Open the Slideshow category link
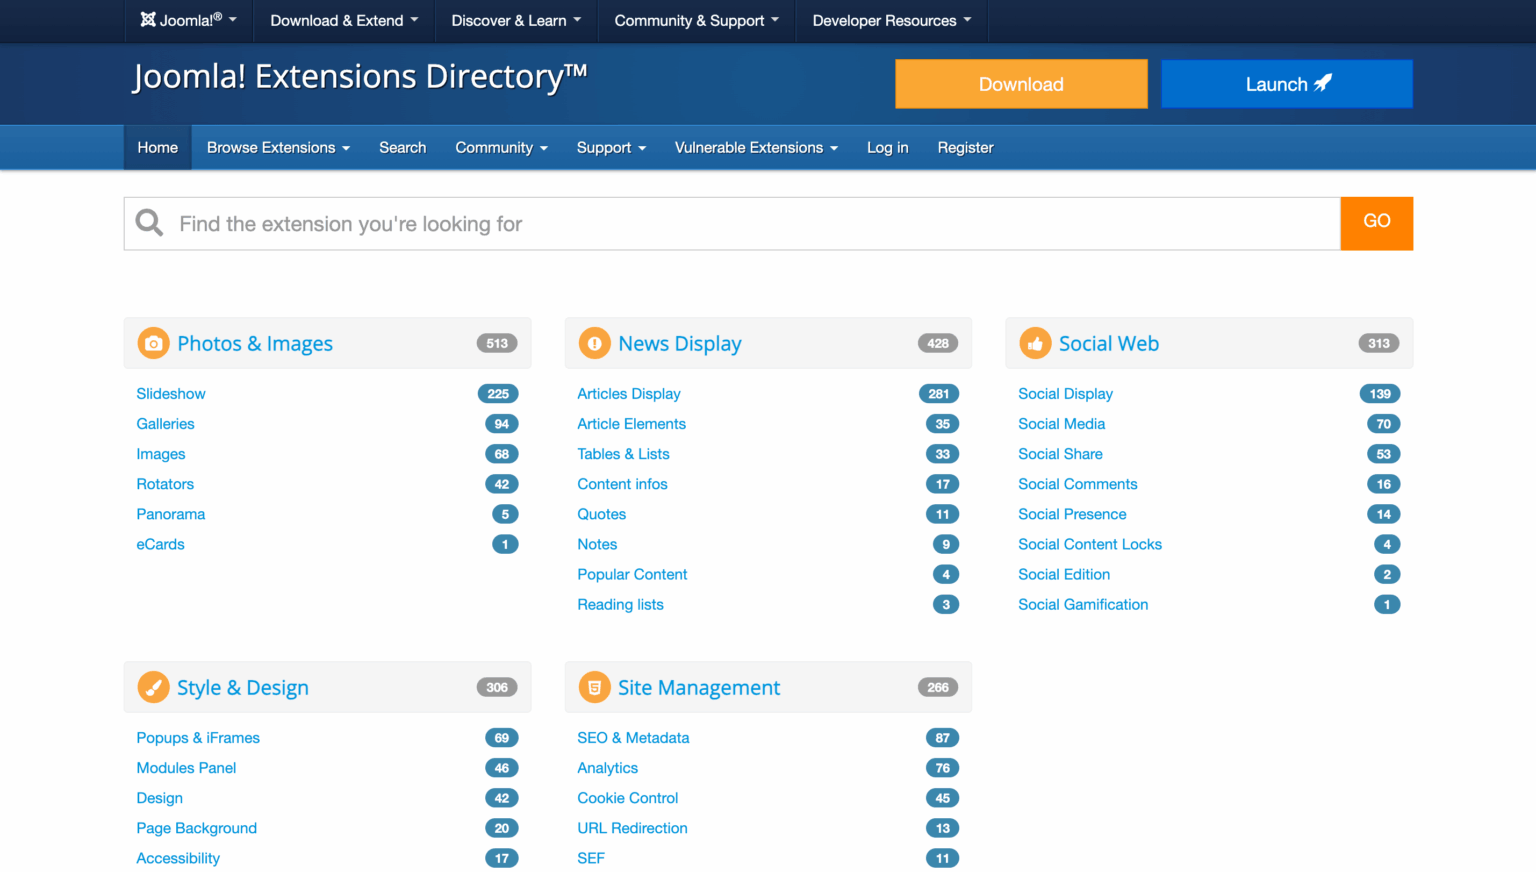Viewport: 1536px width, 872px height. [x=171, y=393]
